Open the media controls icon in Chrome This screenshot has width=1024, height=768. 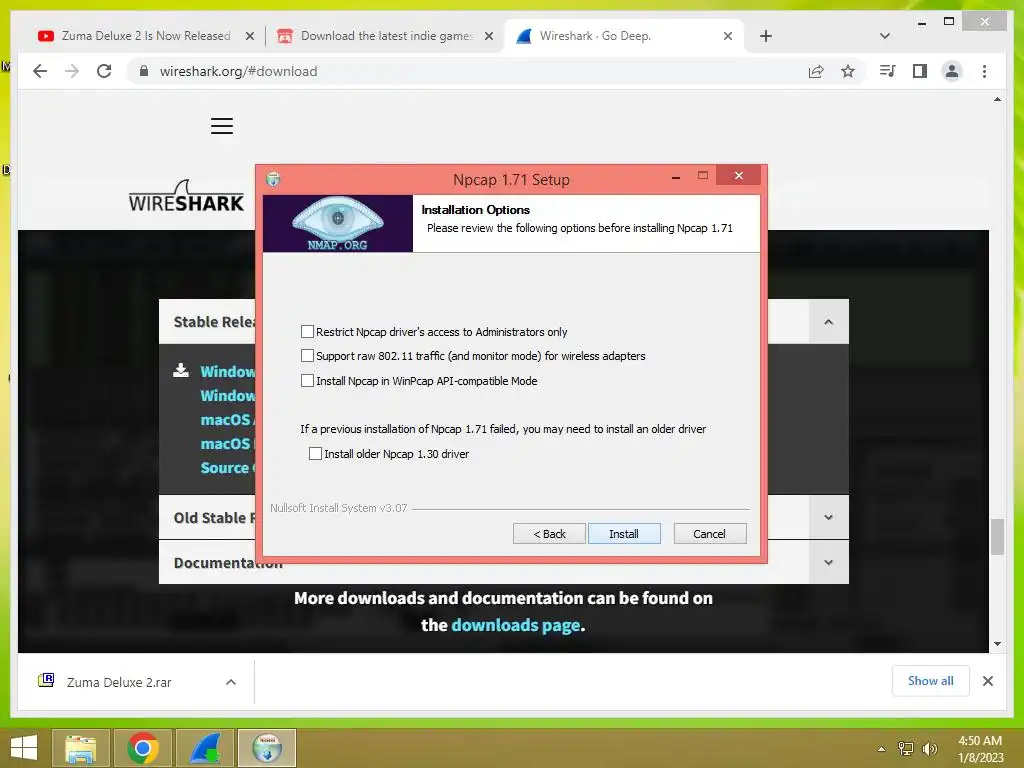tap(887, 71)
